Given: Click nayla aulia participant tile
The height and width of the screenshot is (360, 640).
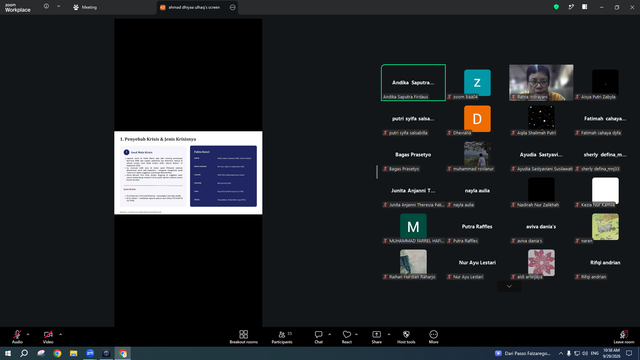Looking at the screenshot, I should (477, 190).
